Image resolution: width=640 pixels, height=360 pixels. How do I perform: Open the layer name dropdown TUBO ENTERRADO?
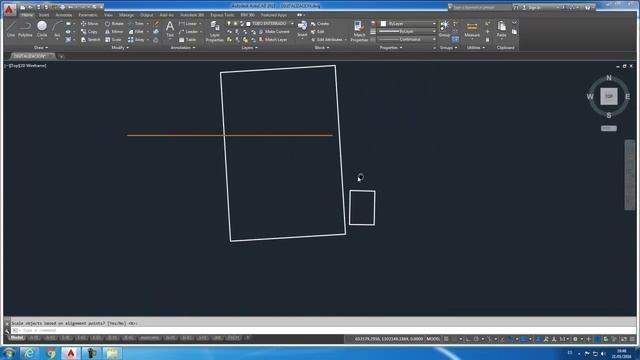[x=269, y=24]
